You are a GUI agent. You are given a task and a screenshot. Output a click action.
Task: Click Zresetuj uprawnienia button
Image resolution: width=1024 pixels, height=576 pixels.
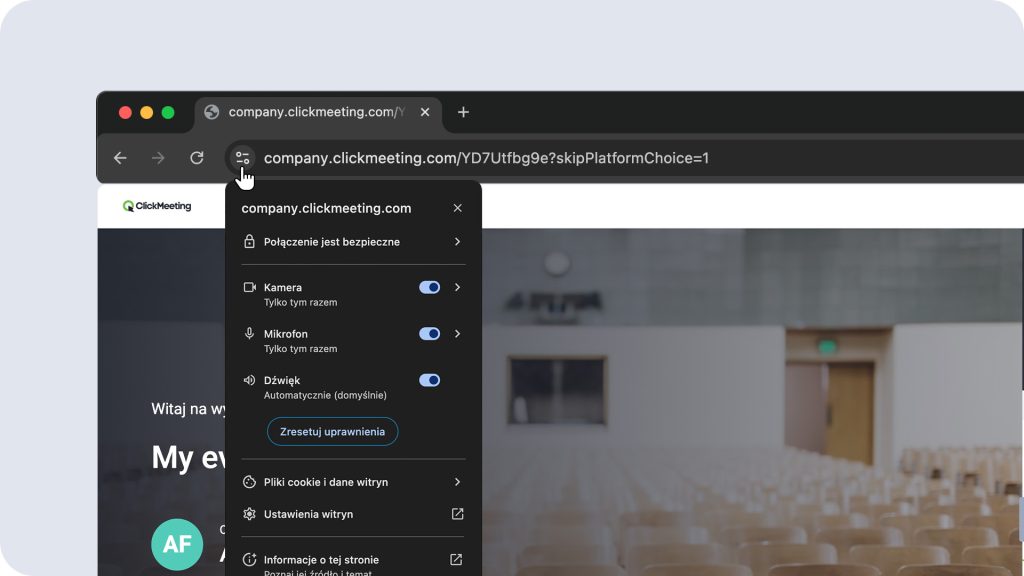(x=332, y=432)
